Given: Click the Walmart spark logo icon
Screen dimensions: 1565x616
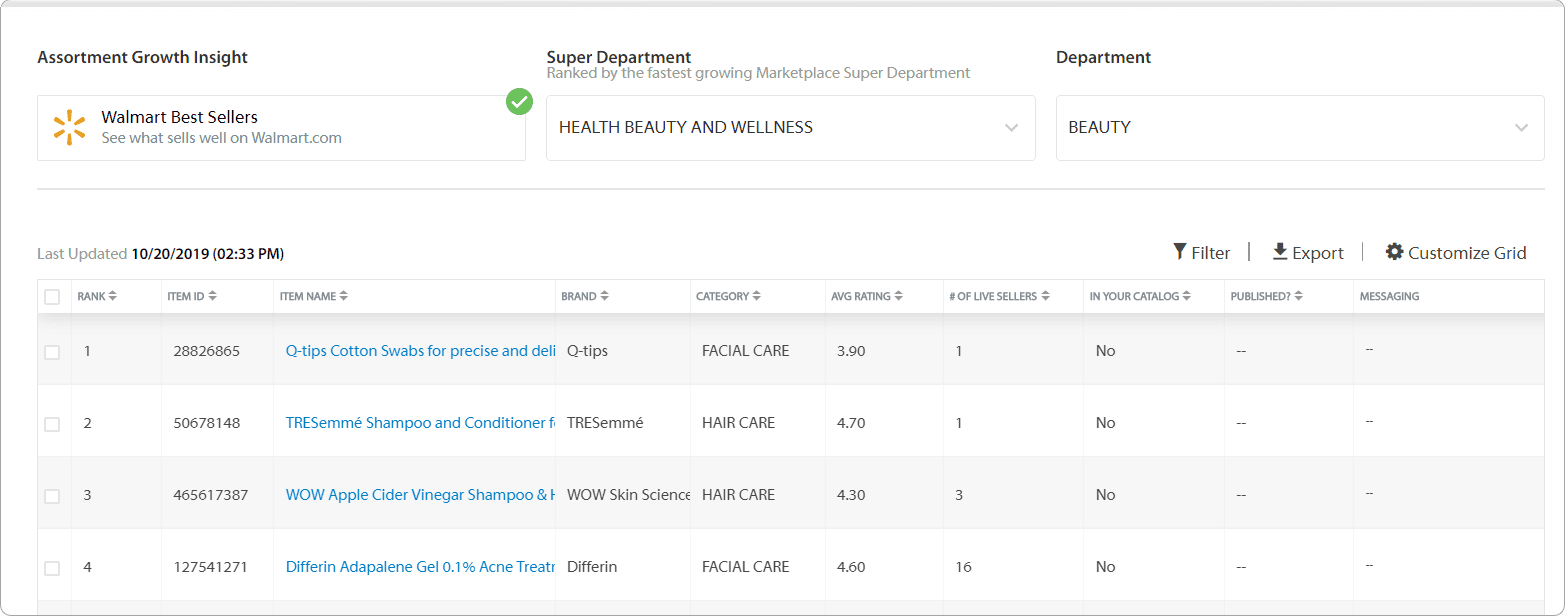Looking at the screenshot, I should click(69, 128).
